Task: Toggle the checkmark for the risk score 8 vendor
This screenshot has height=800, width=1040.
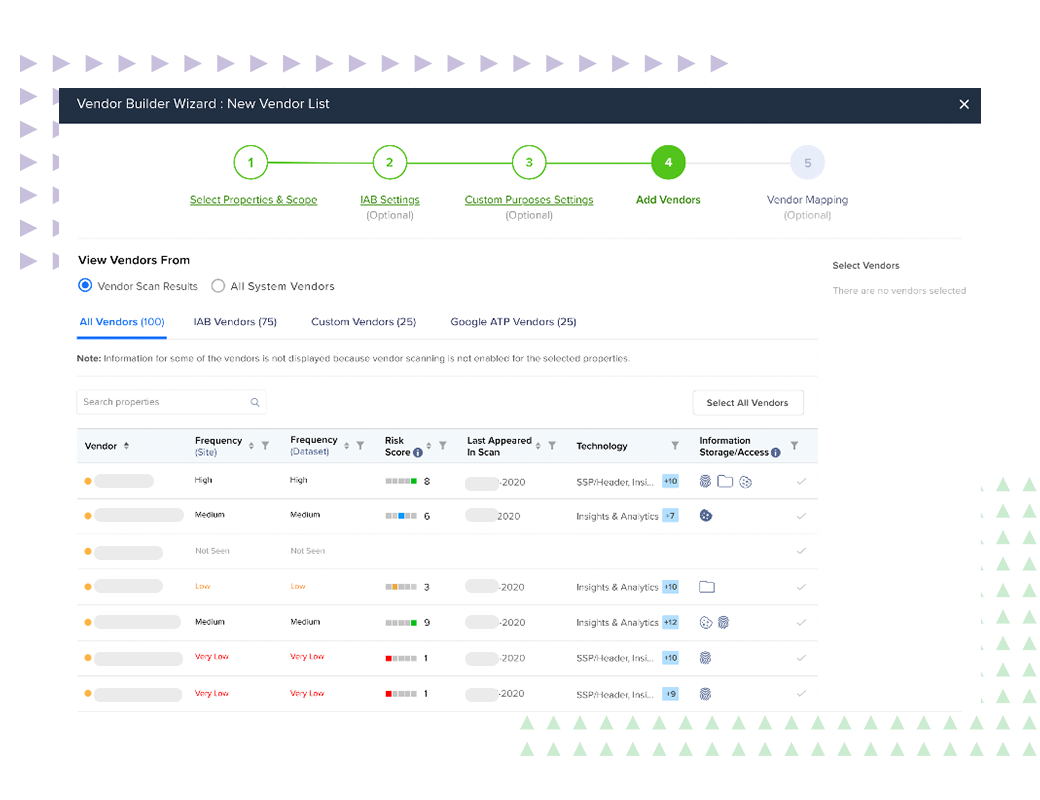Action: pos(801,482)
